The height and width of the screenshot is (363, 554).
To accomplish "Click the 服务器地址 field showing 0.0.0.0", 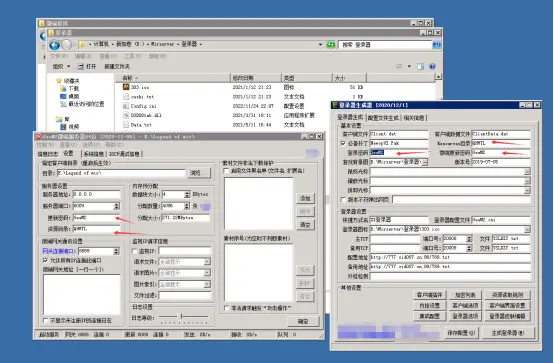I will pyautogui.click(x=96, y=194).
